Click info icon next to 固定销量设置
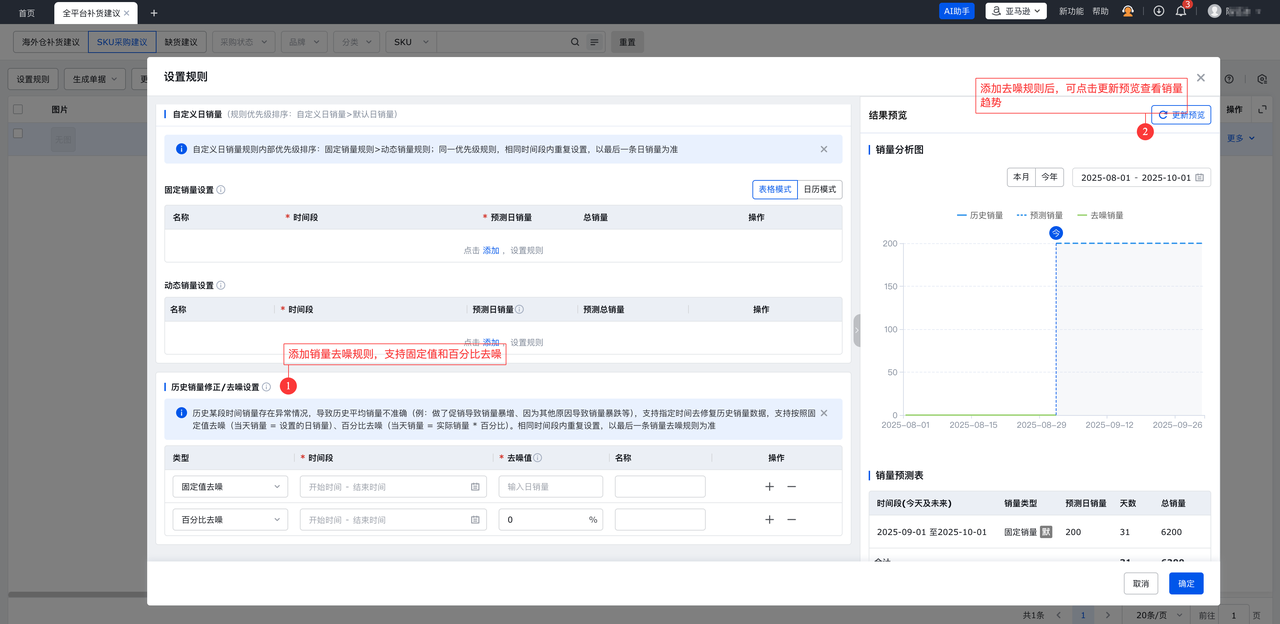1280x624 pixels. [x=221, y=190]
